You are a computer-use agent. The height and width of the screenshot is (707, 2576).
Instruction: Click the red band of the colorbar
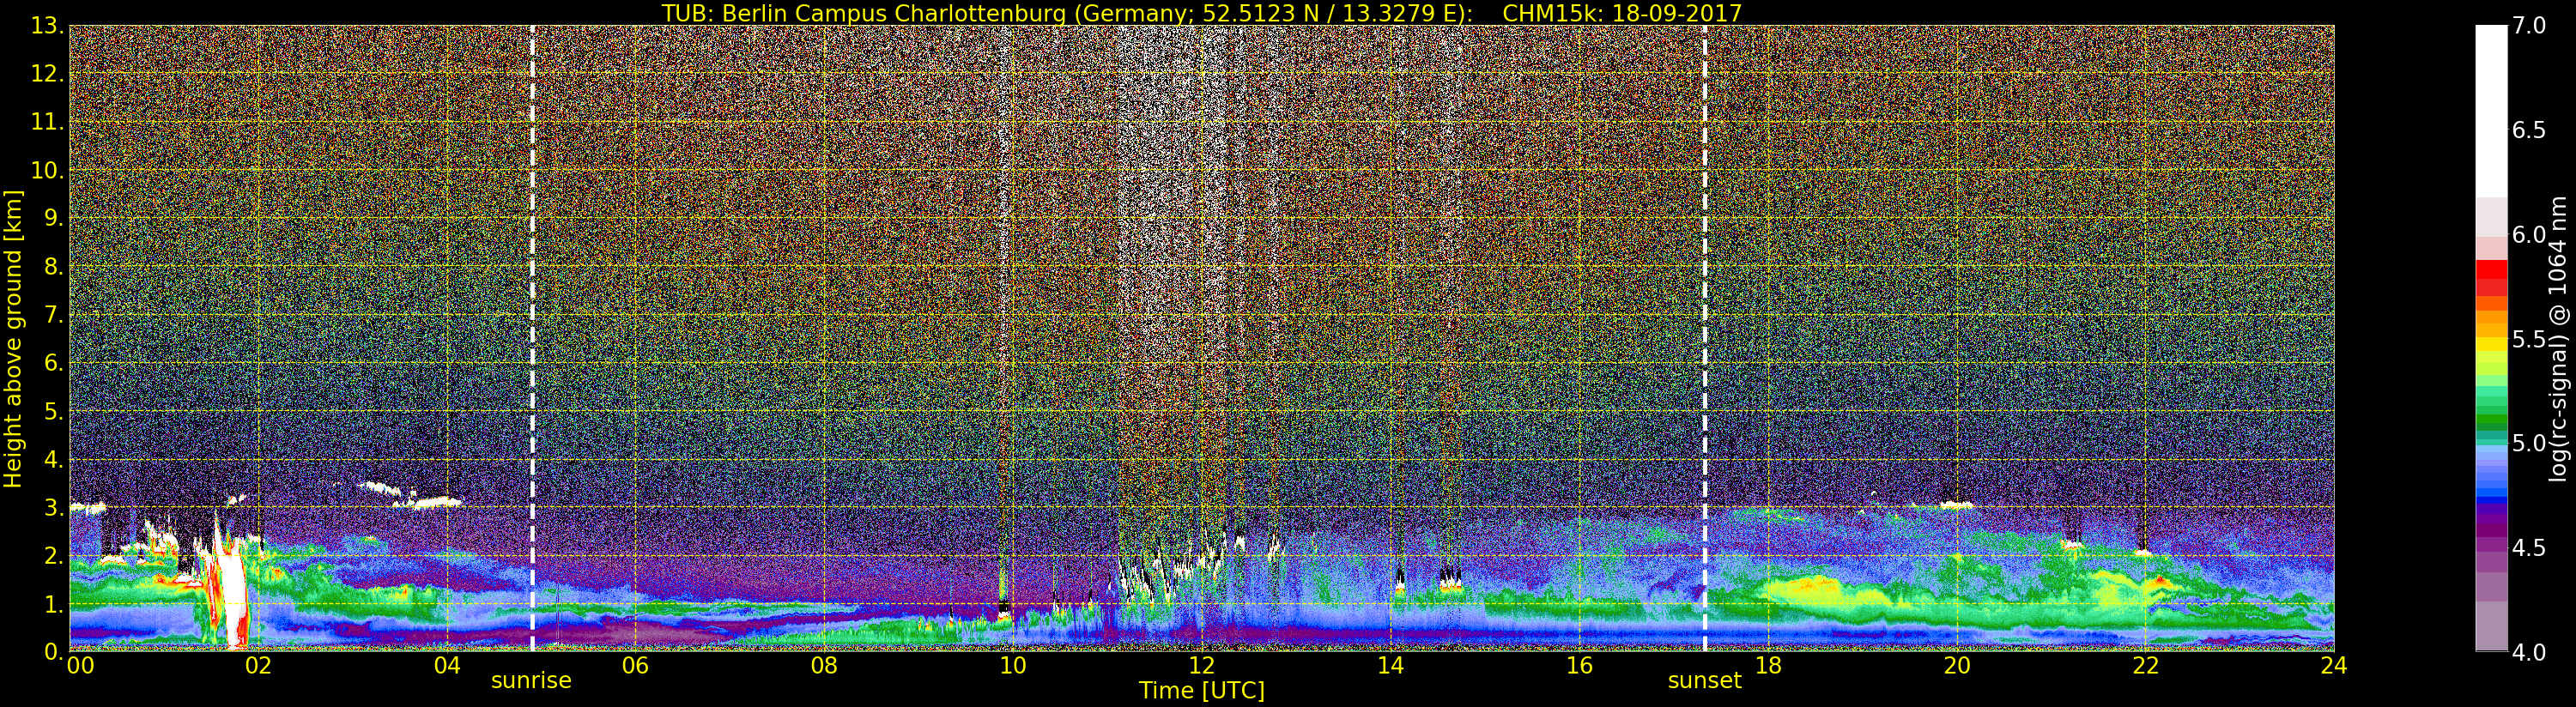2491,277
